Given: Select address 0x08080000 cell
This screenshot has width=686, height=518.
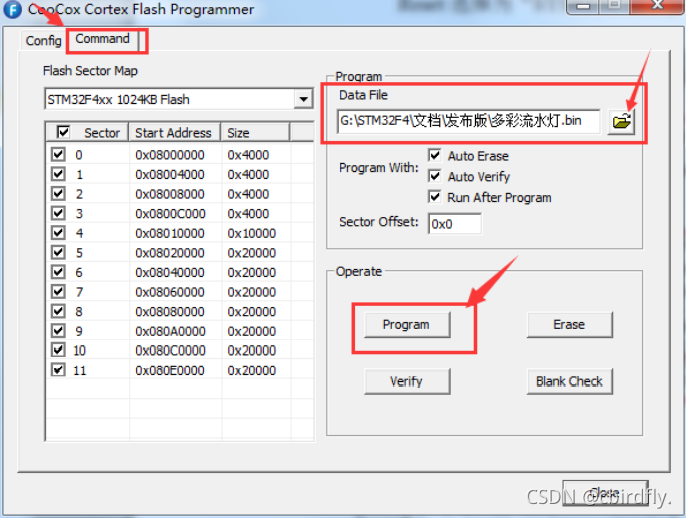Looking at the screenshot, I should pos(170,312).
